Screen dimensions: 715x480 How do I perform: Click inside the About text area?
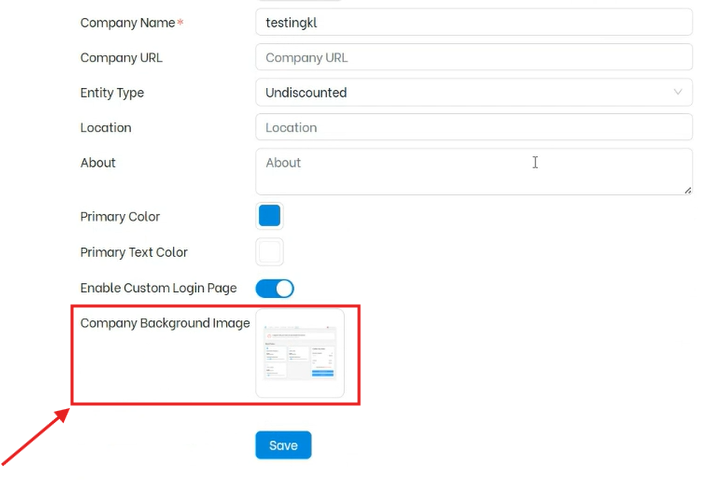[473, 171]
